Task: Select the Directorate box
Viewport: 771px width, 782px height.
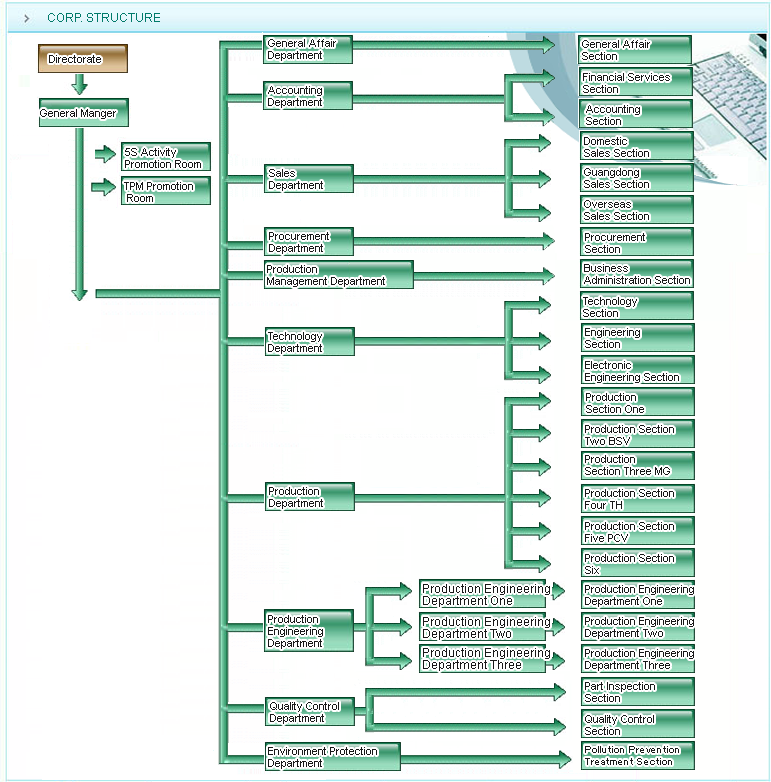Action: (83, 59)
